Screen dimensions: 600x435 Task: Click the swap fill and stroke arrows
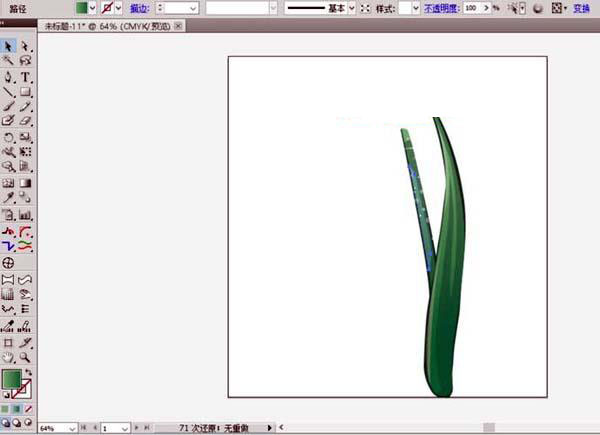click(x=29, y=372)
